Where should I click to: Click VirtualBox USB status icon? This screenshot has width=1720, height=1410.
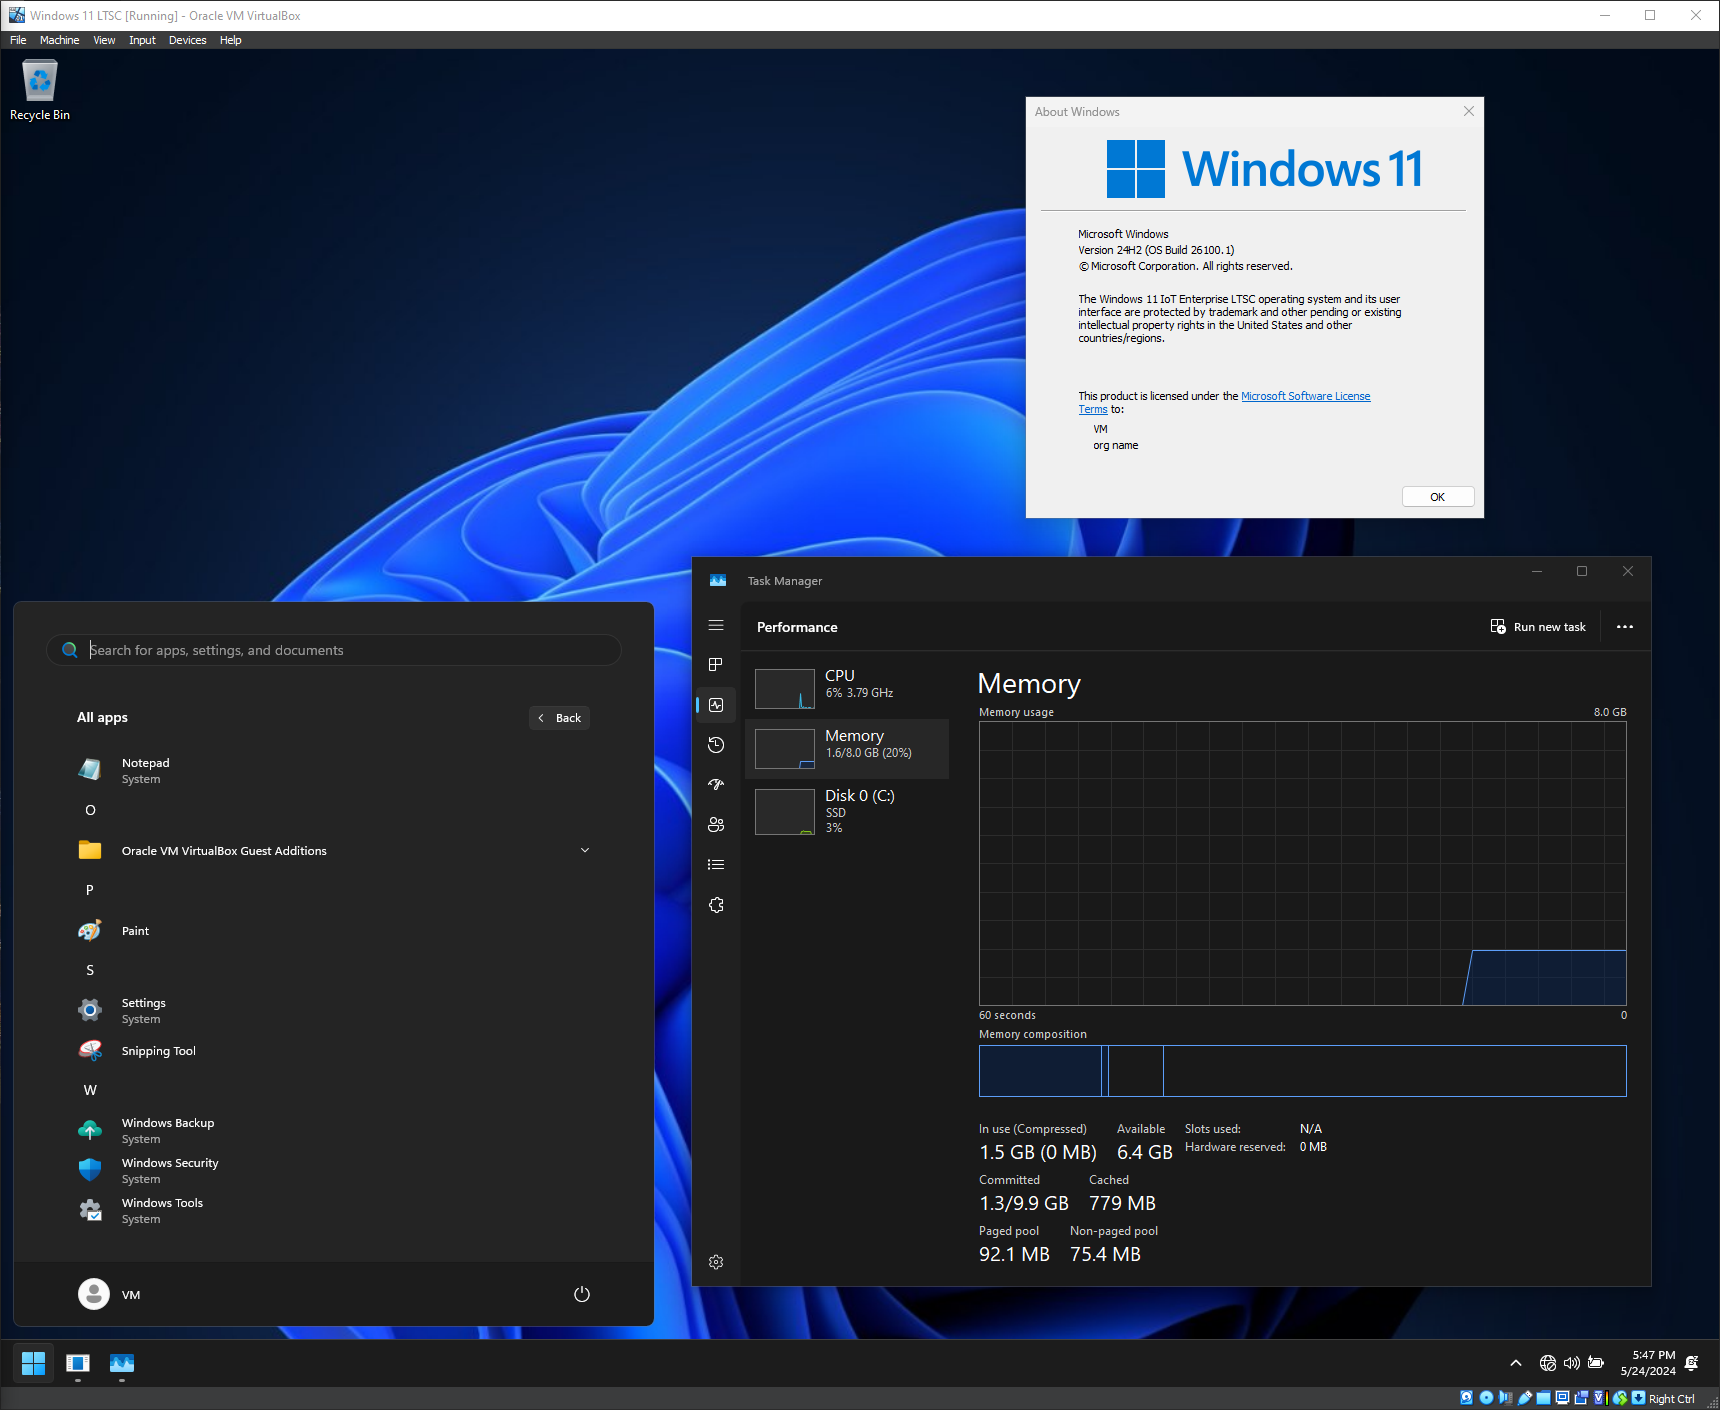(x=1525, y=1398)
